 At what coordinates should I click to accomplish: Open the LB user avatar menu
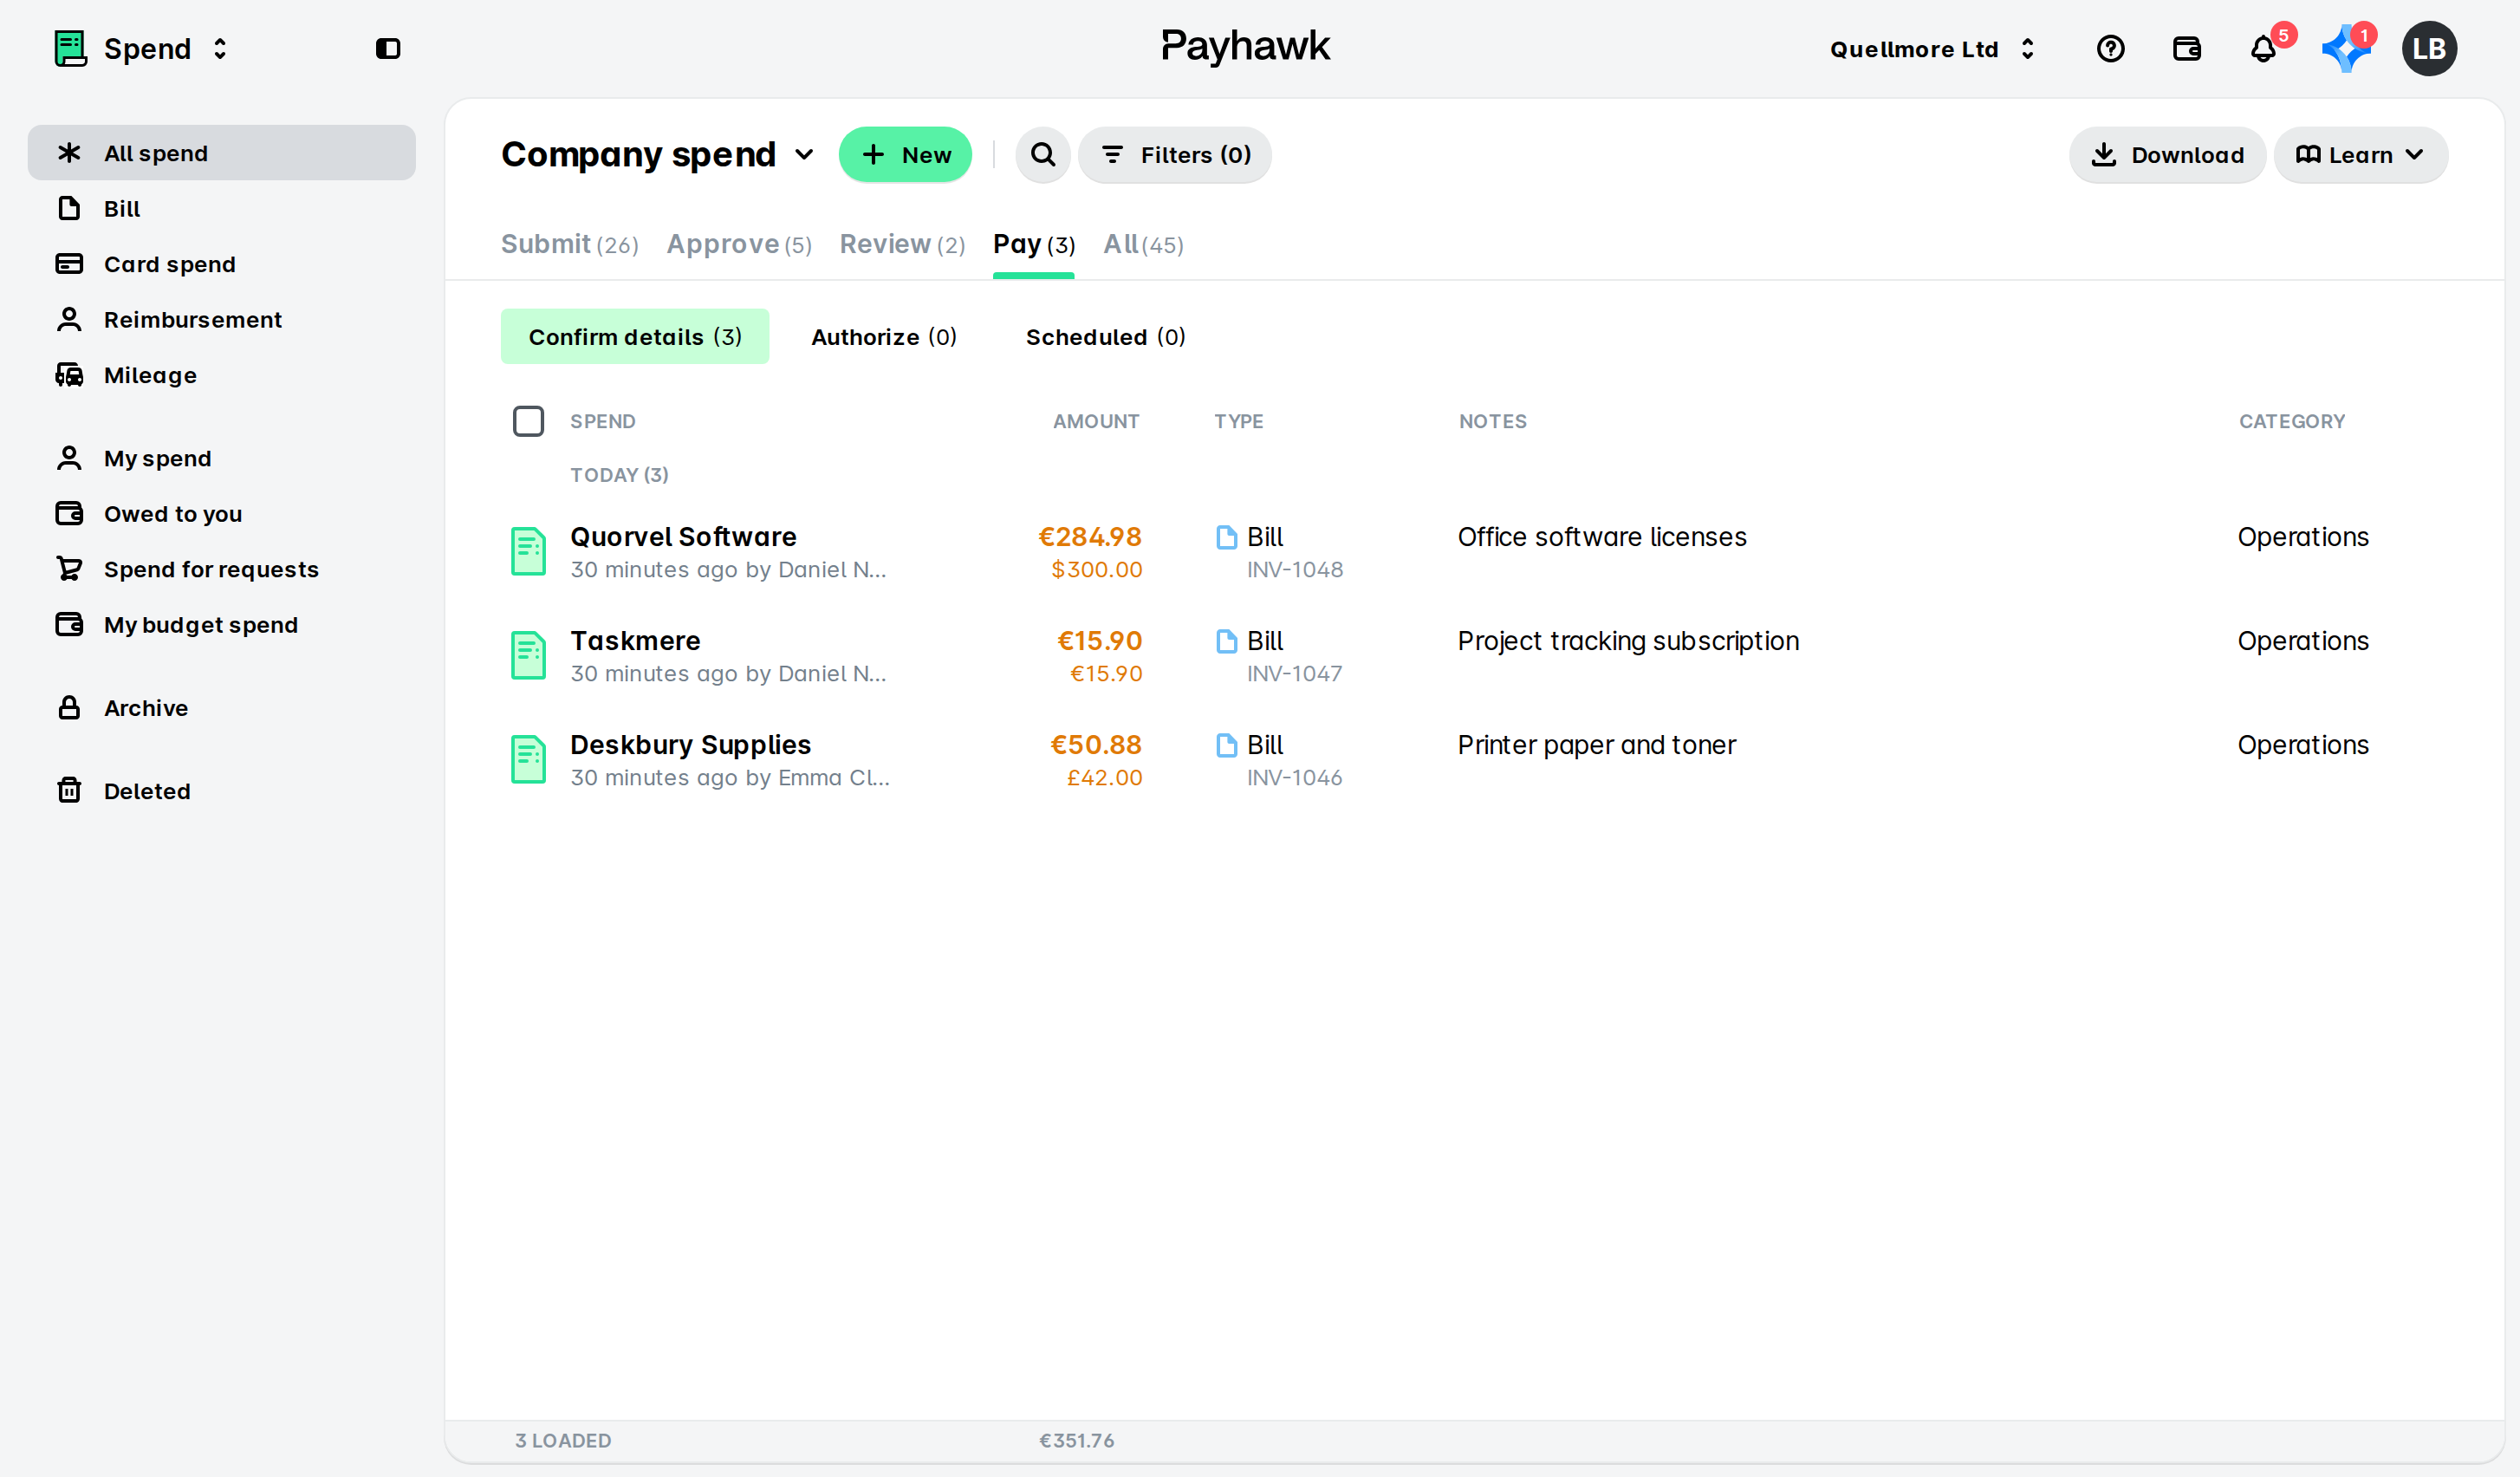(x=2429, y=48)
